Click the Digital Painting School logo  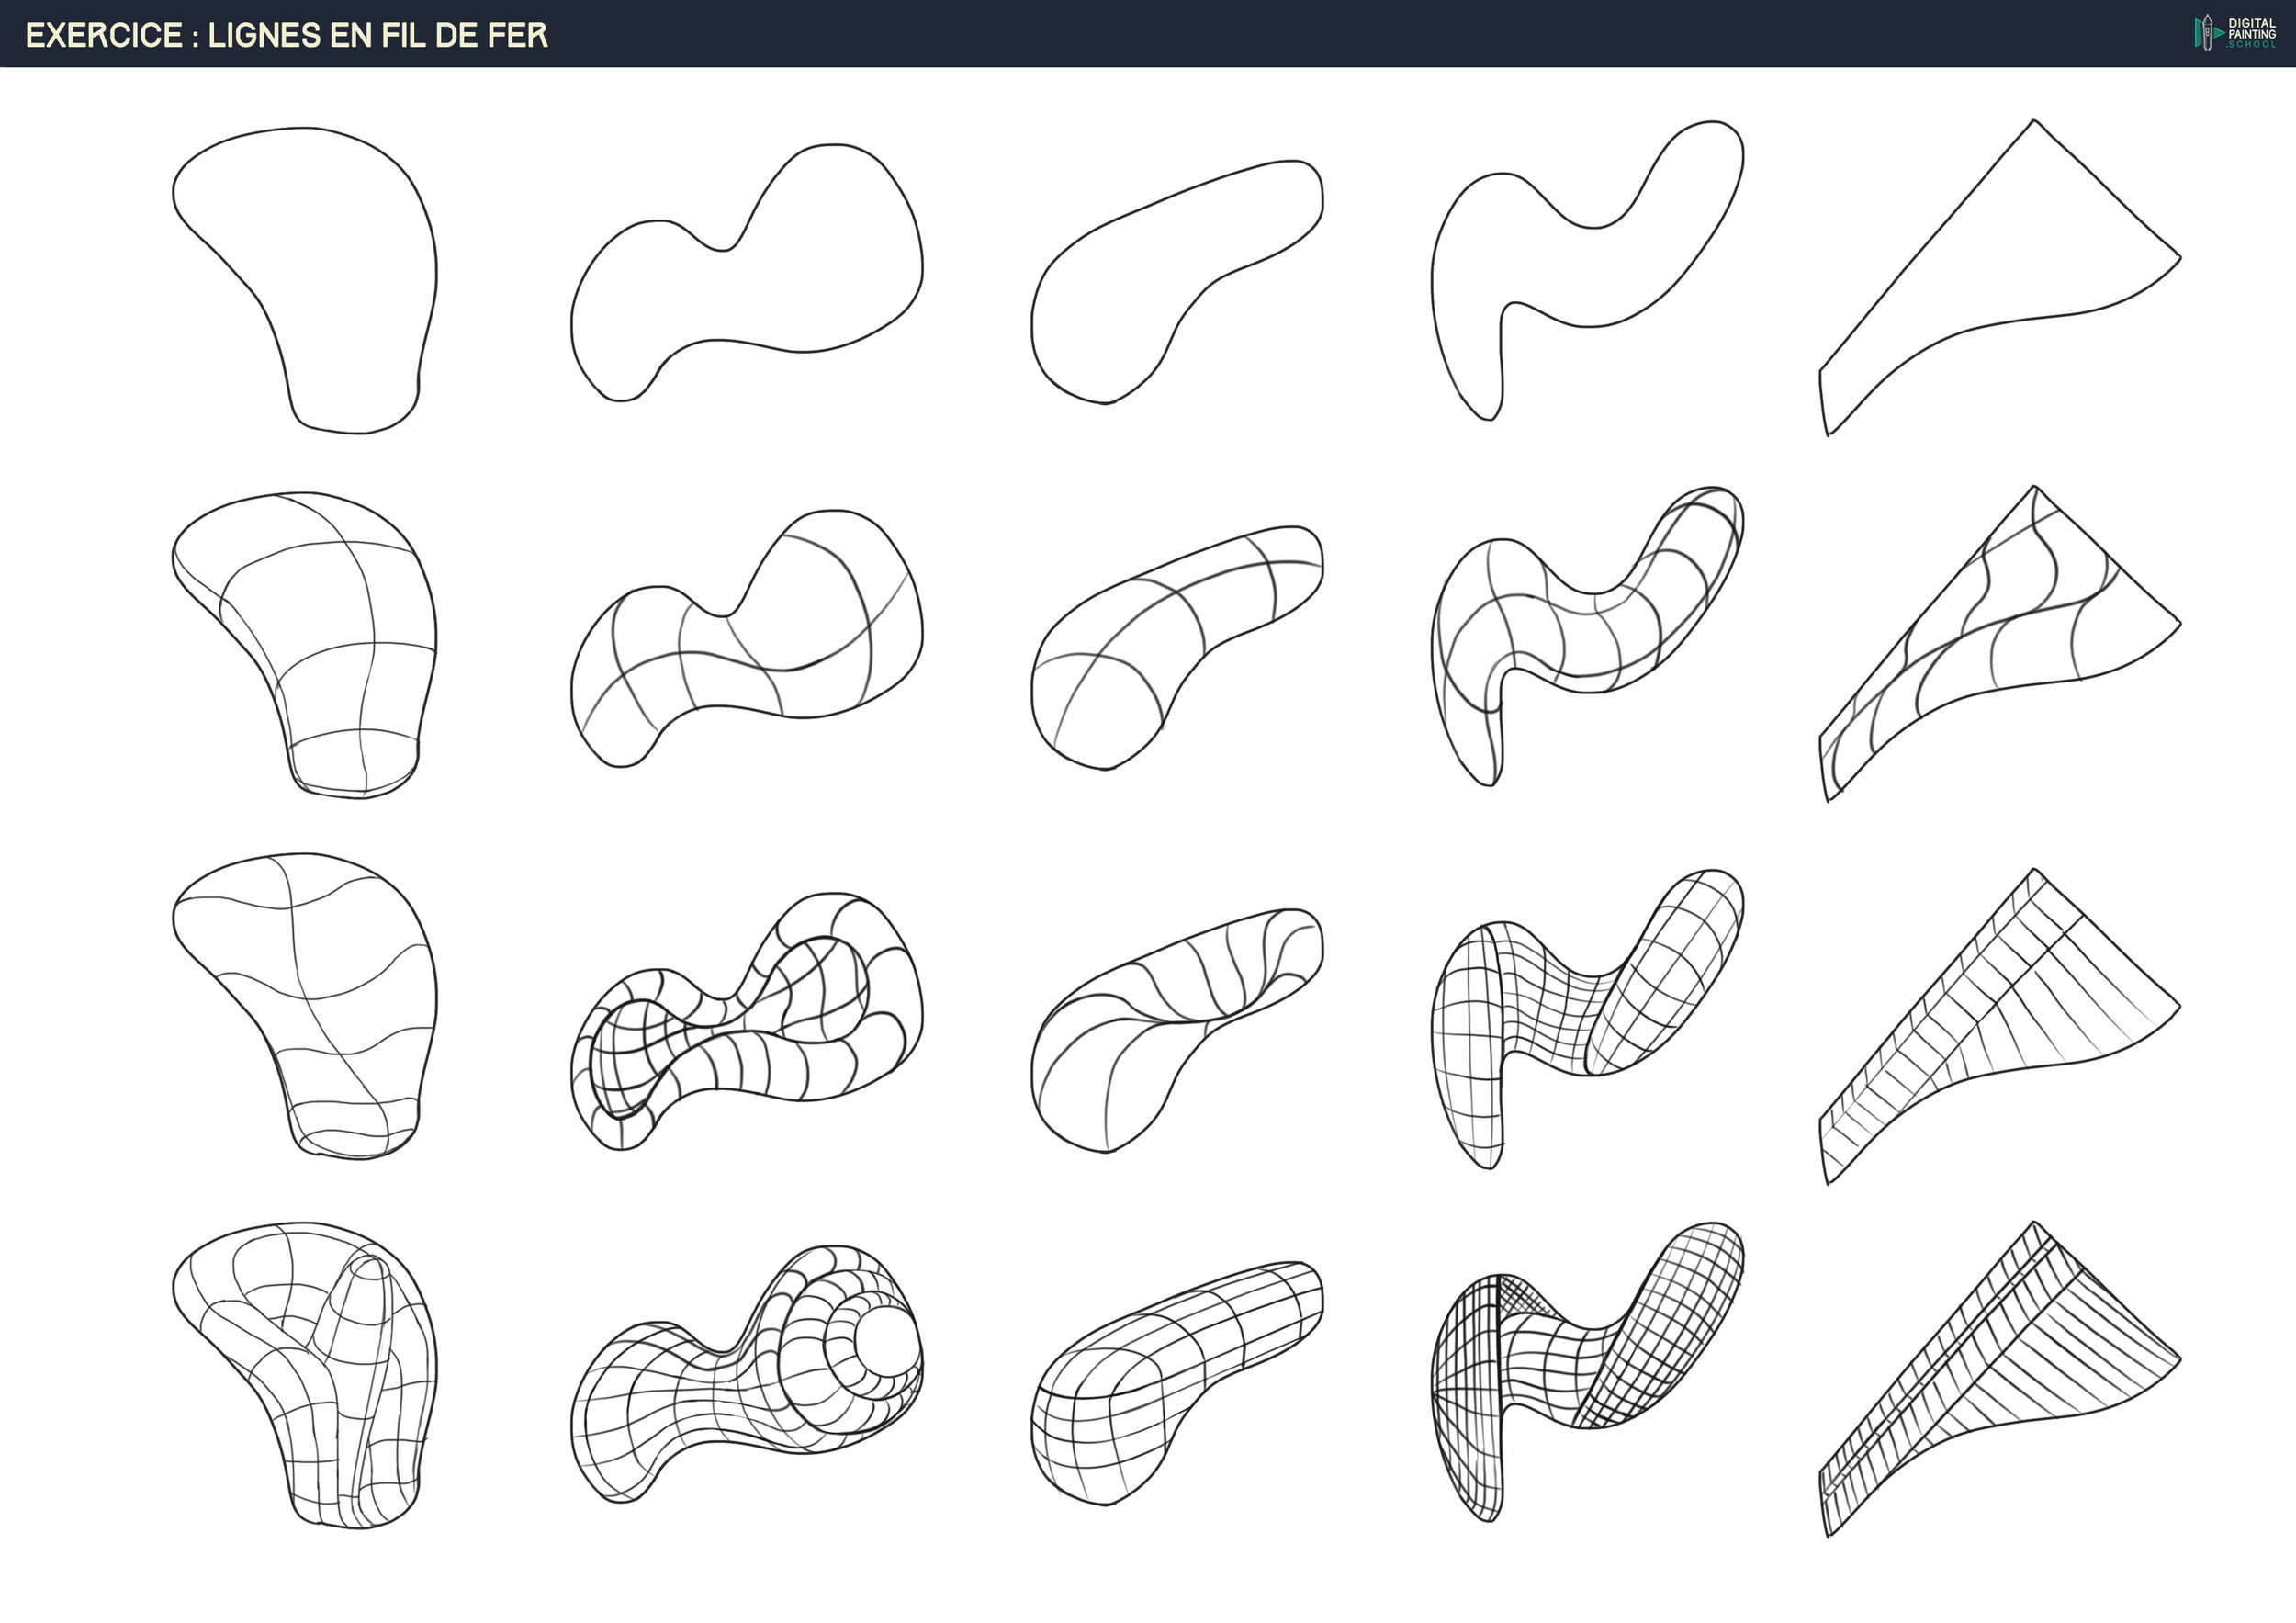click(2236, 33)
